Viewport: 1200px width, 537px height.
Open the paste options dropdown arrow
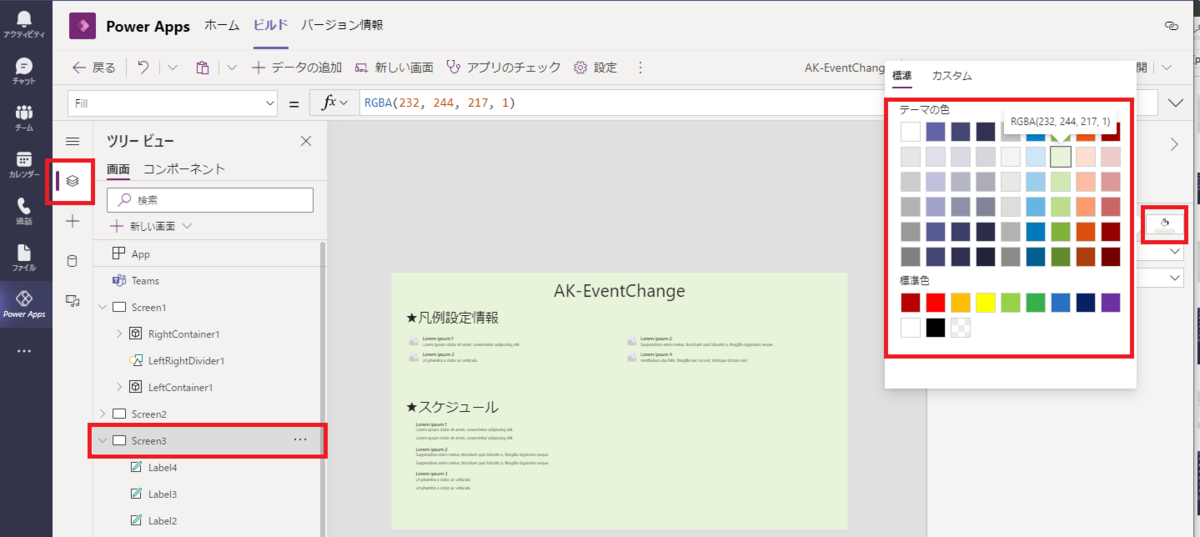click(x=231, y=67)
